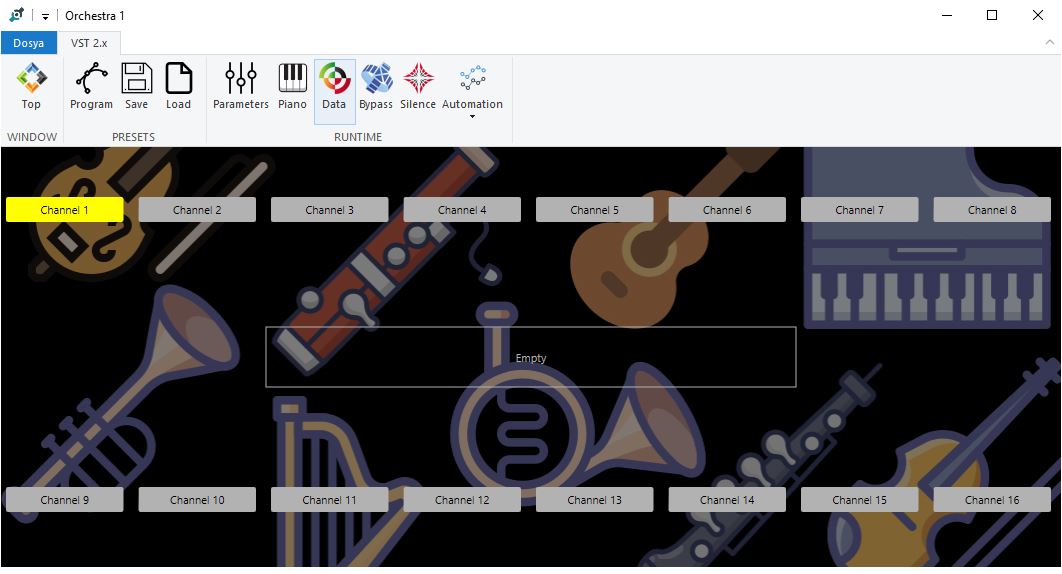Screen dimensions: 1062x574
Task: Select Channel 6
Action: [x=727, y=210]
